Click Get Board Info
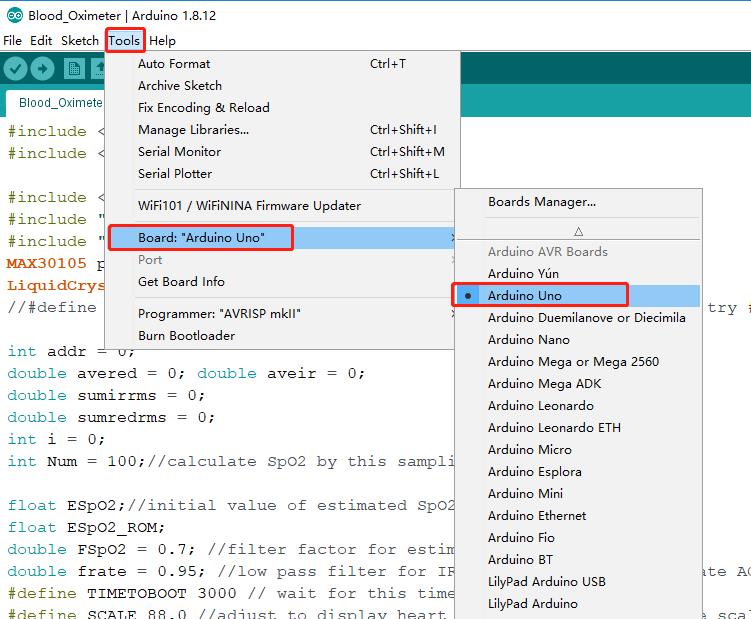The width and height of the screenshot is (751, 619). (181, 281)
